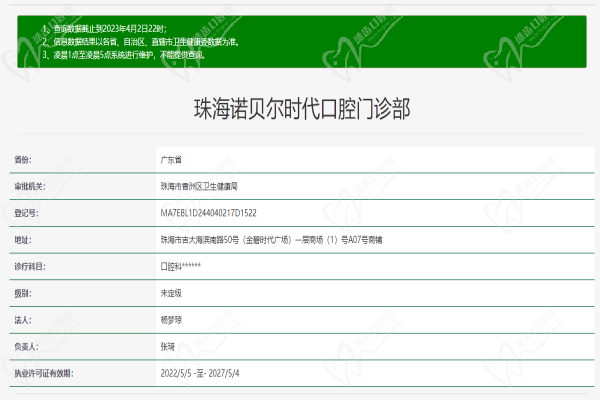600x400 pixels.
Task: Select the 审批机关 label
Action: click(30, 186)
